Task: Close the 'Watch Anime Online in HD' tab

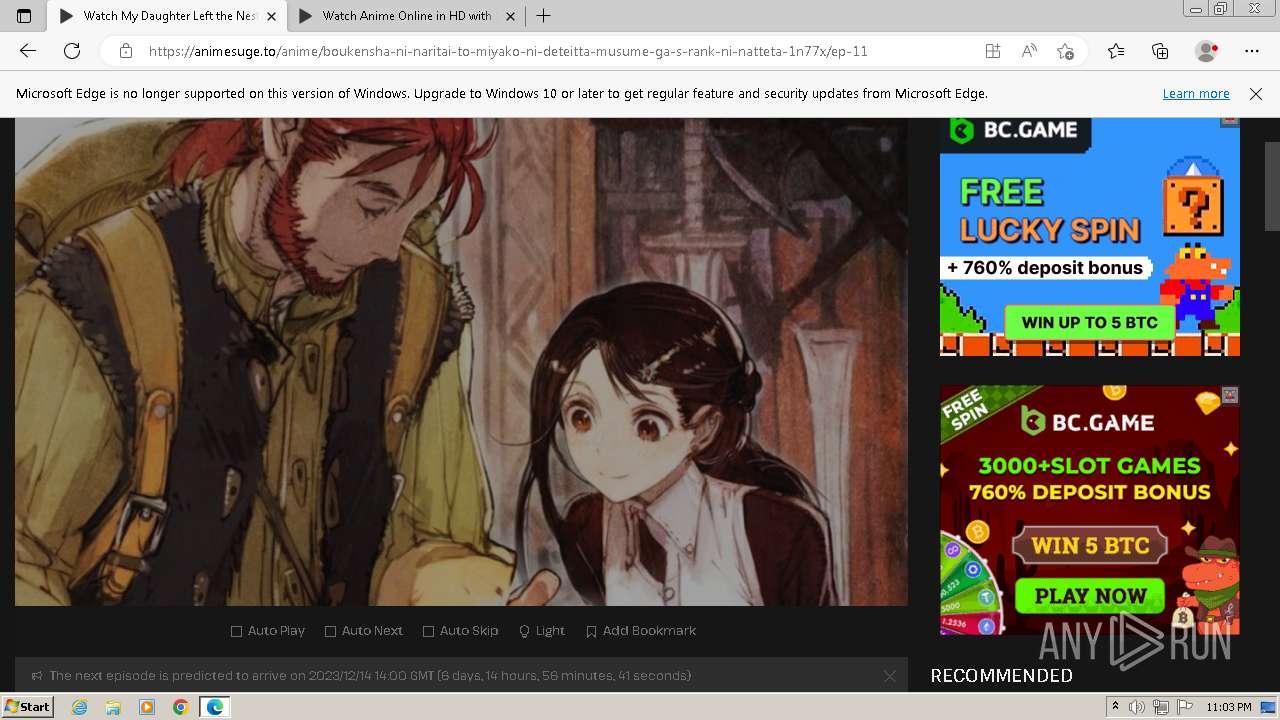Action: [509, 16]
